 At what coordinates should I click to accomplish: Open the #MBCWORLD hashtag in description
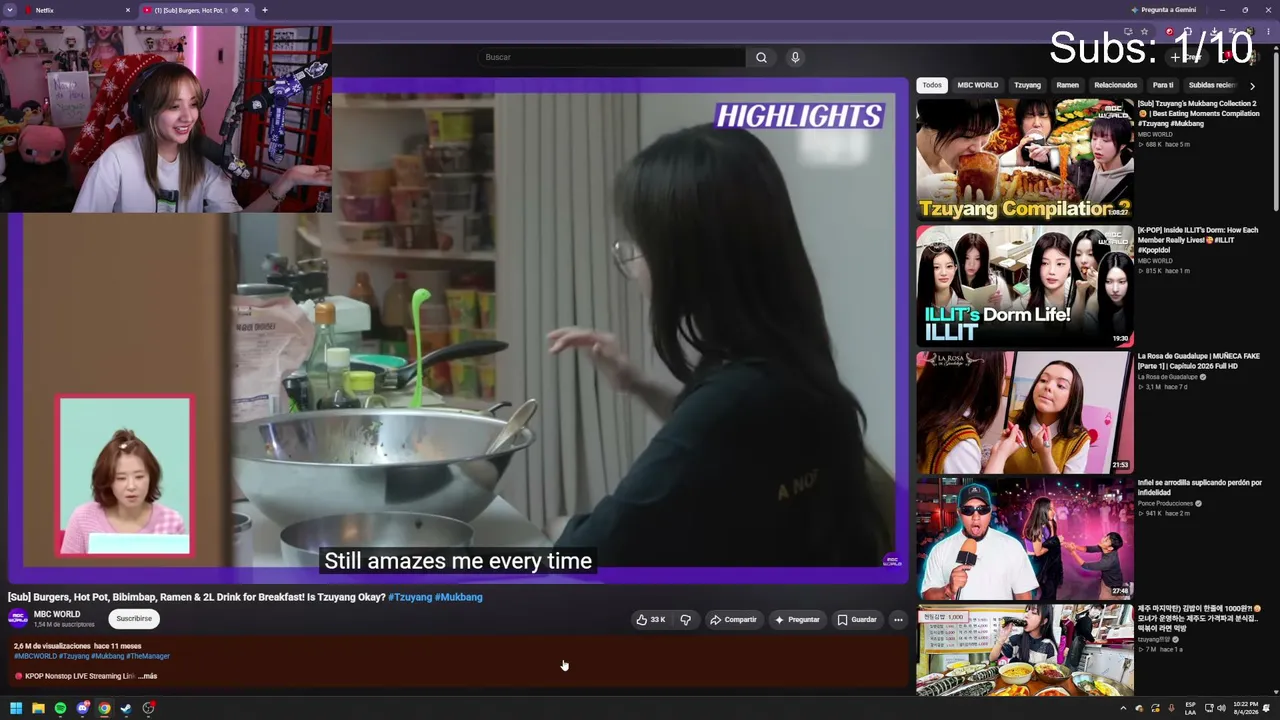coord(35,656)
